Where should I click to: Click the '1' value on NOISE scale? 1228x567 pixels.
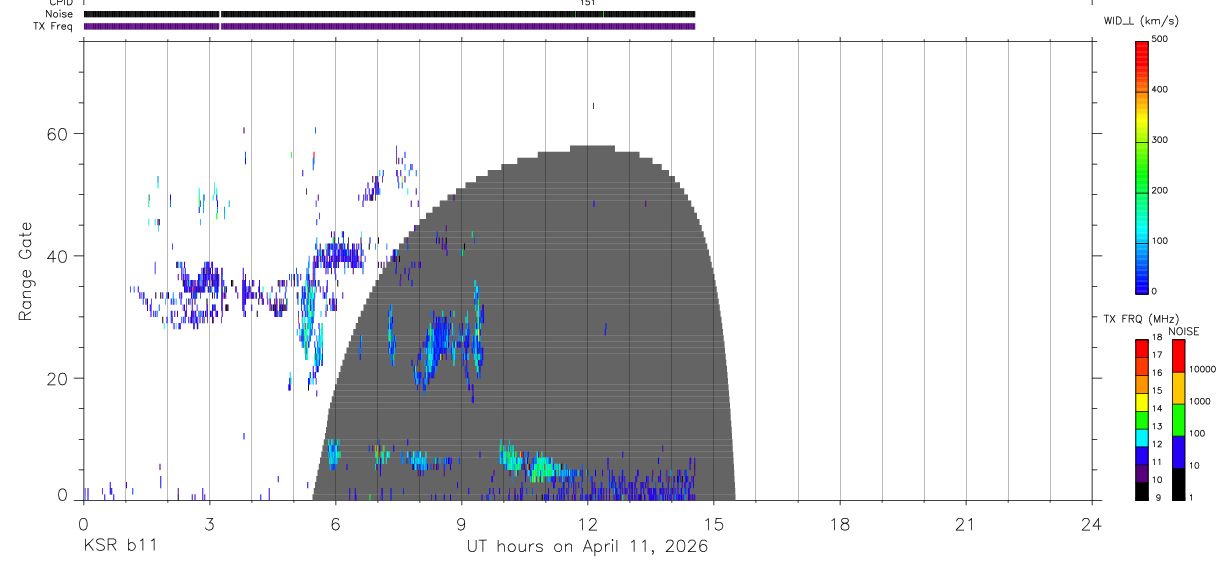[1191, 497]
